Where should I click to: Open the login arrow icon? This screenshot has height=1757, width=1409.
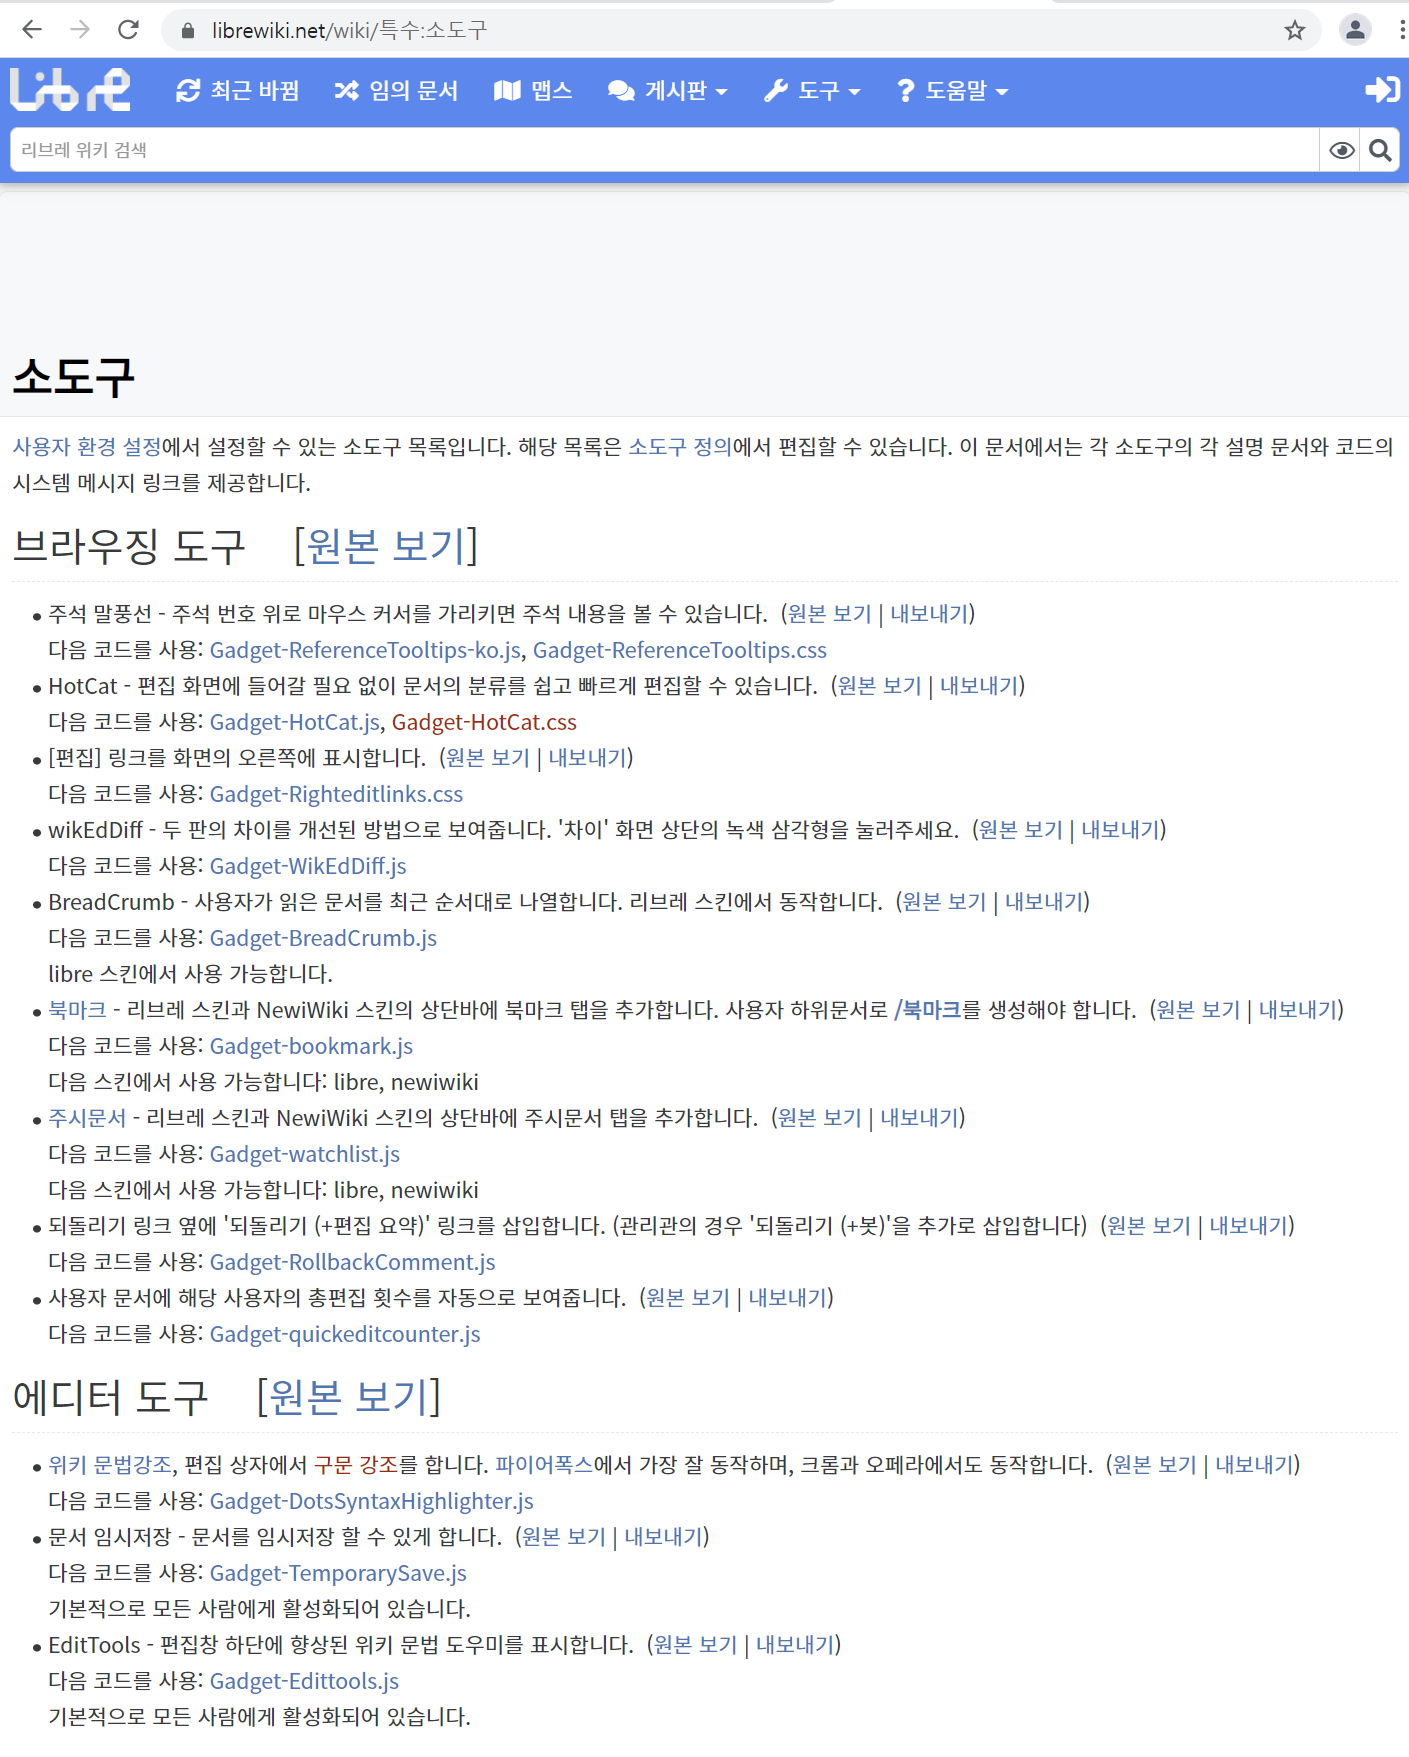(1382, 90)
